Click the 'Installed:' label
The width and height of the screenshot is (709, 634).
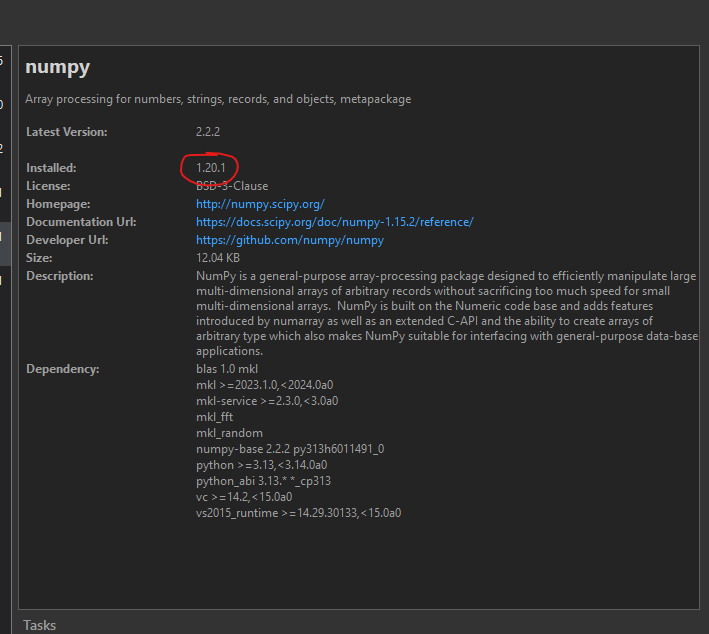[51, 168]
